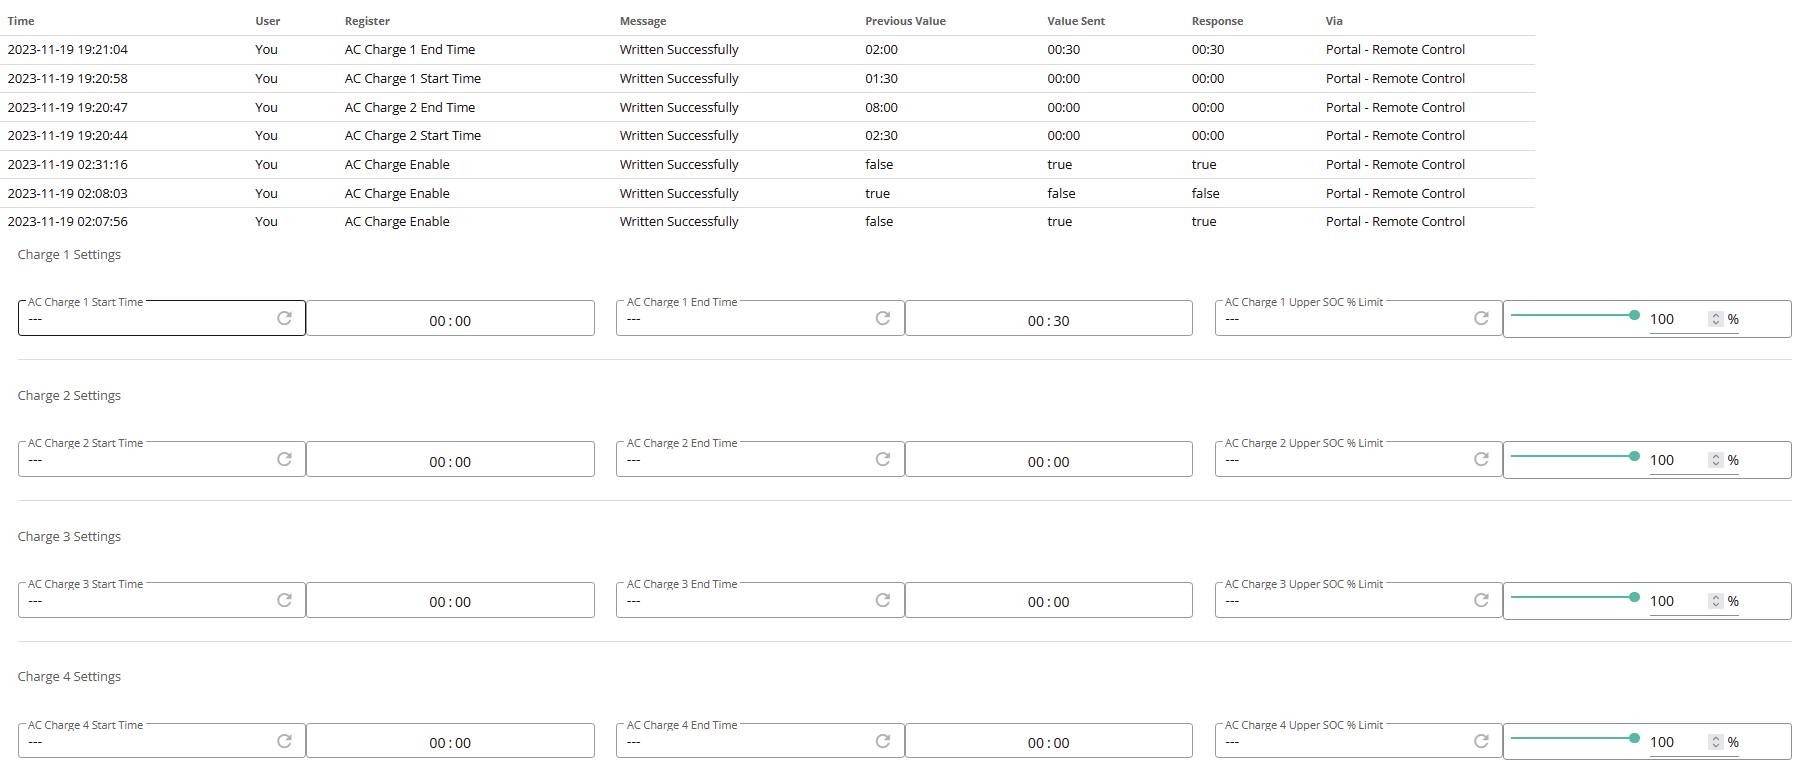Viewport: 1796px width, 766px height.
Task: Click the Register column header
Action: click(367, 21)
